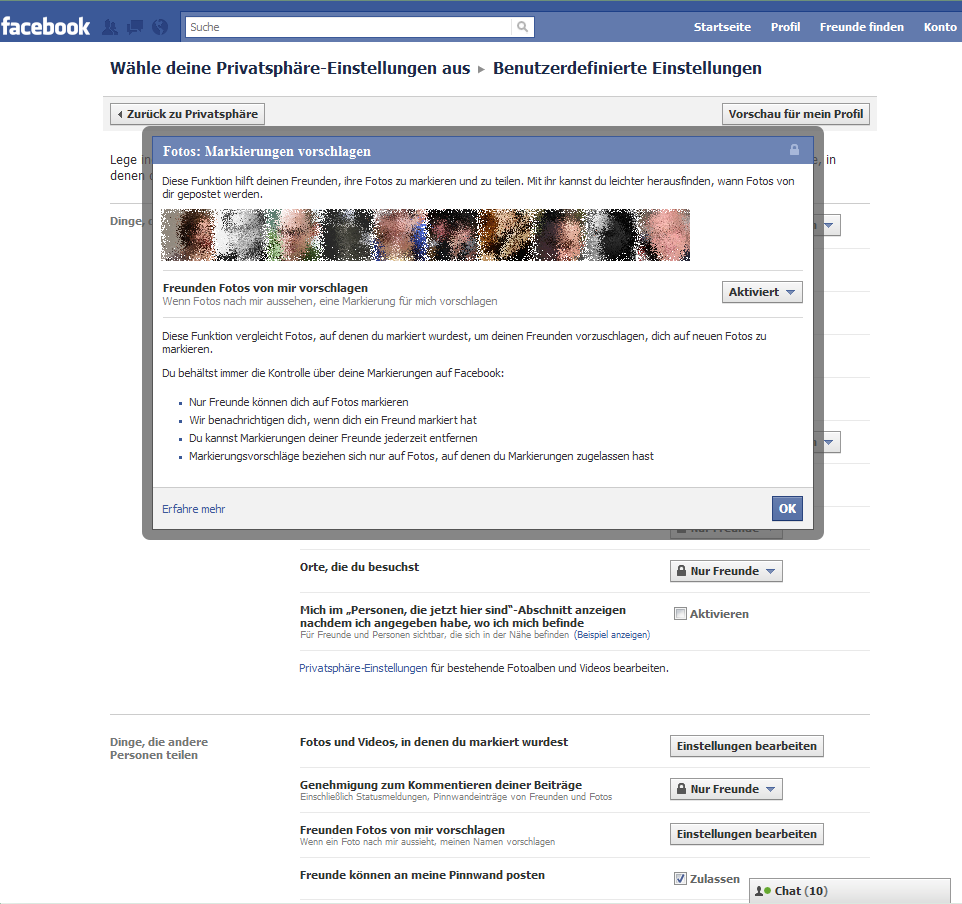Click the search magnifier button
Viewport: 962px width, 904px height.
[522, 27]
